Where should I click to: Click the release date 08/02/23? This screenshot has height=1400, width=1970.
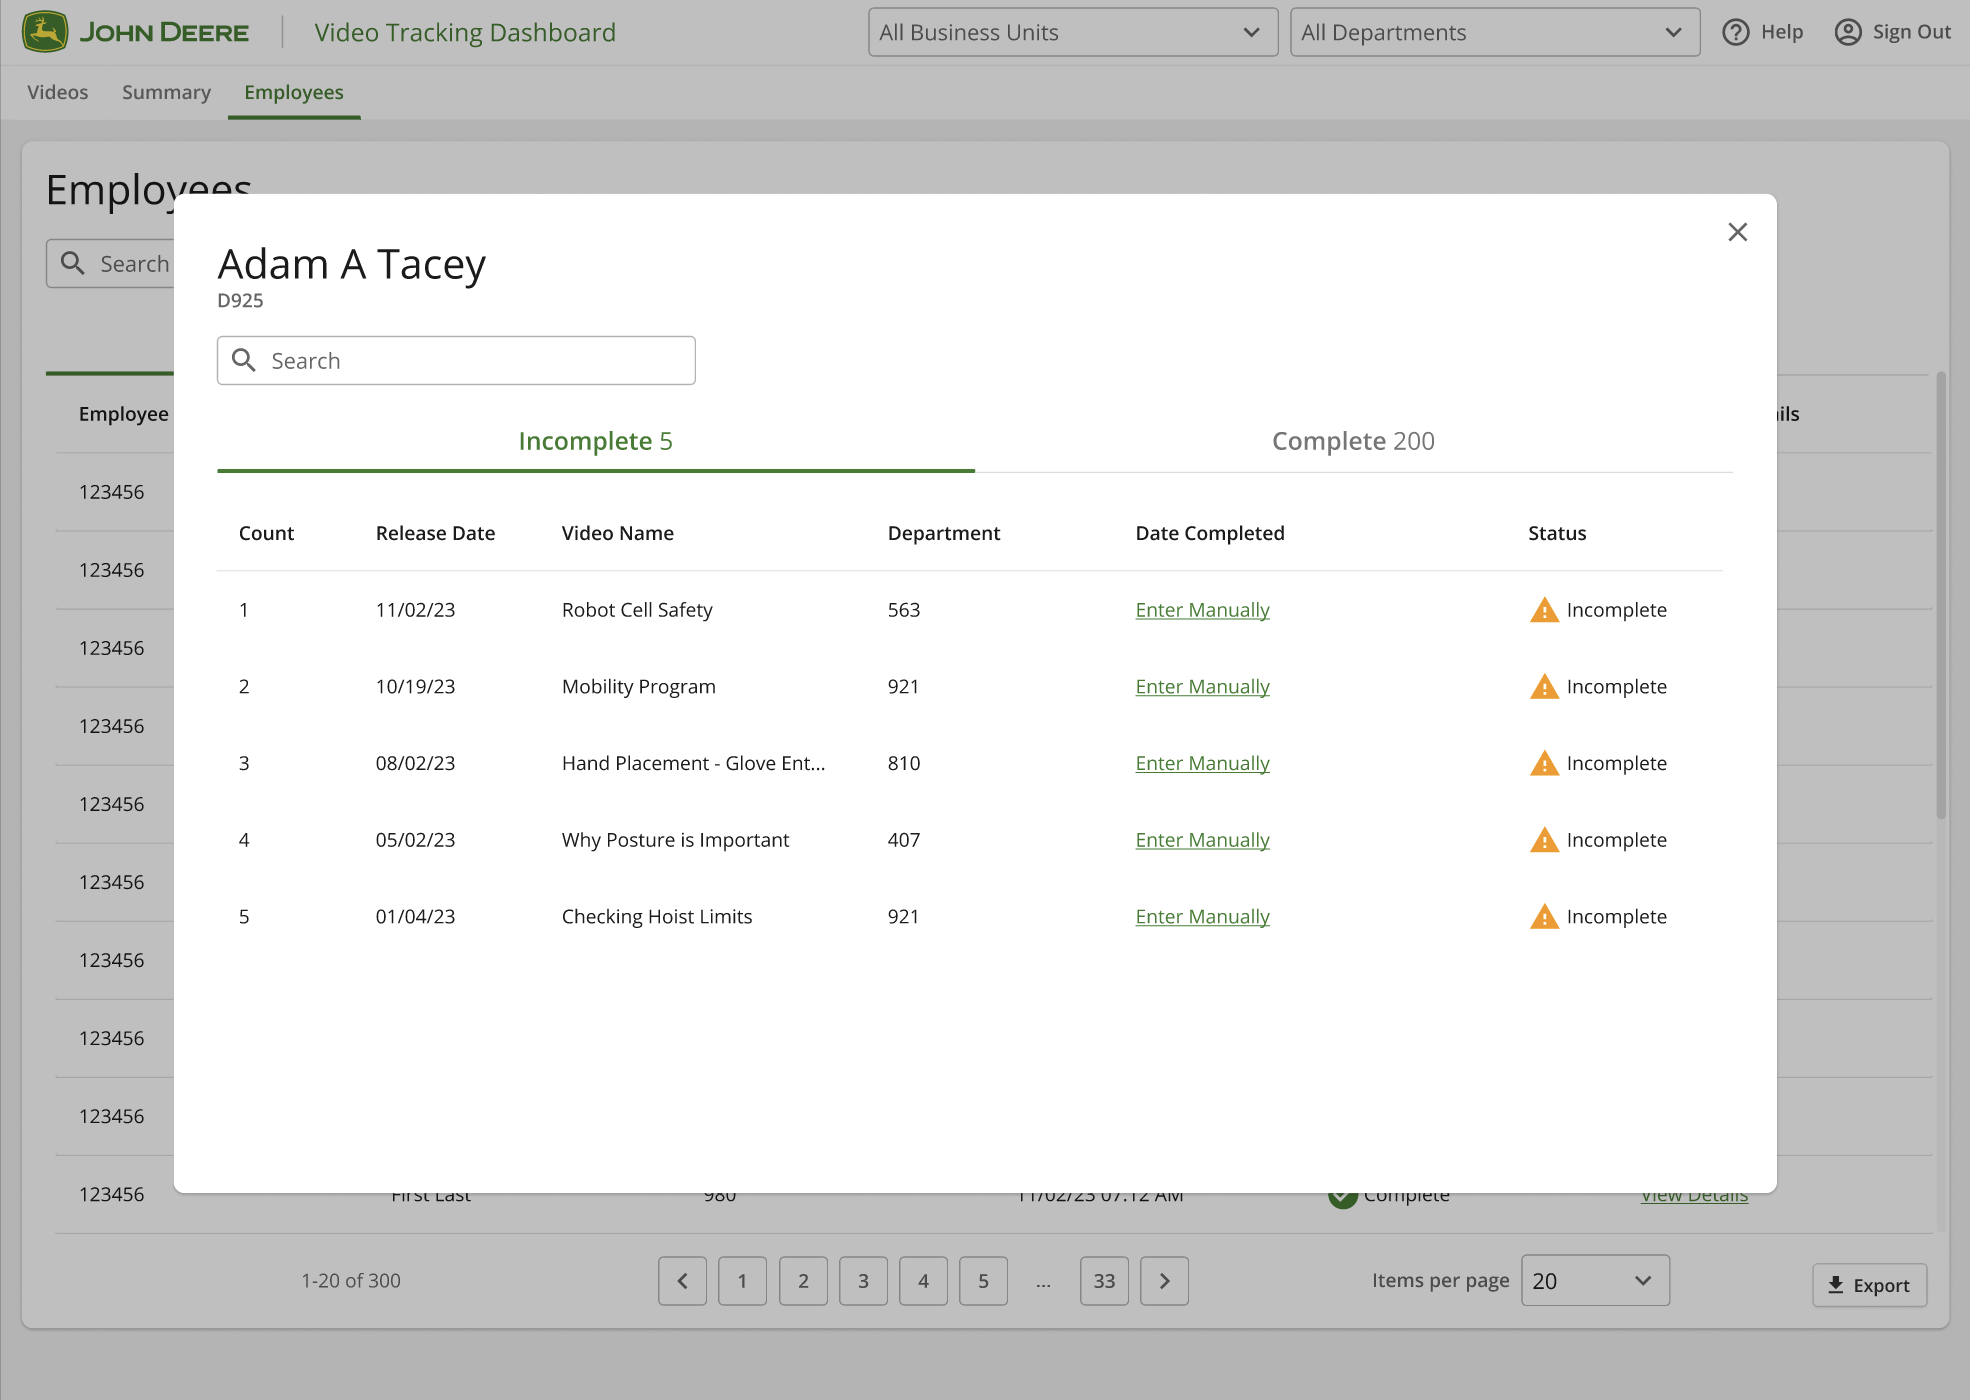click(415, 763)
